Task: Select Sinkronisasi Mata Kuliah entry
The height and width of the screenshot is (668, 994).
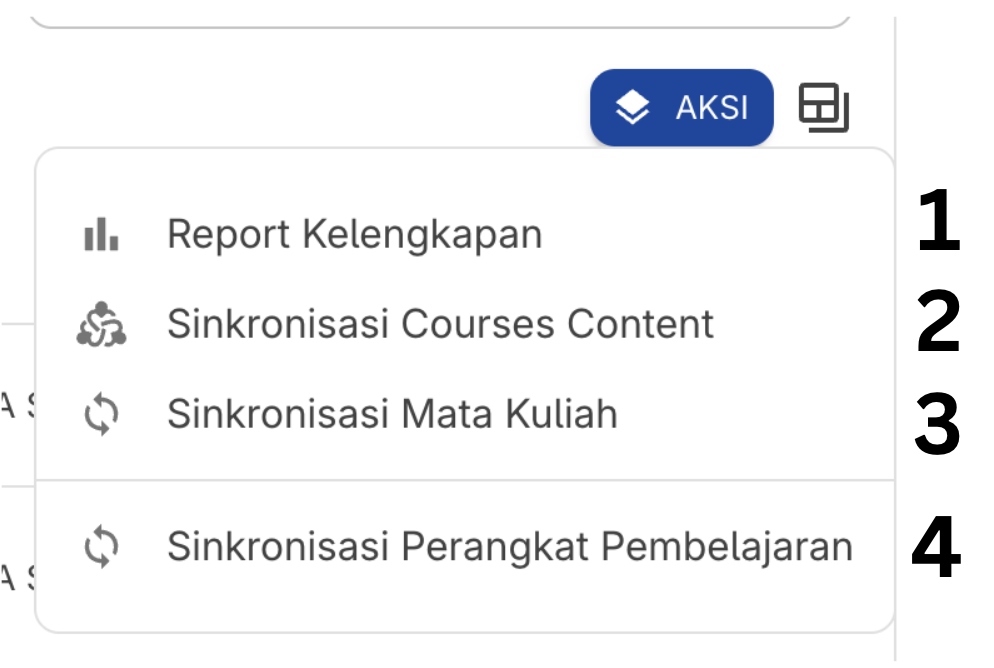Action: tap(465, 414)
